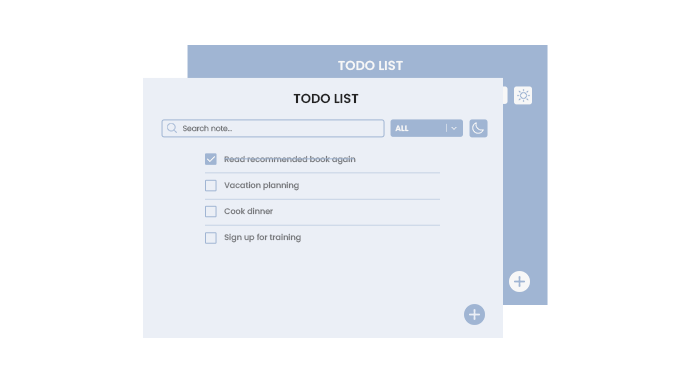Click the white plus button on the blue card
The height and width of the screenshot is (382, 690).
click(519, 282)
